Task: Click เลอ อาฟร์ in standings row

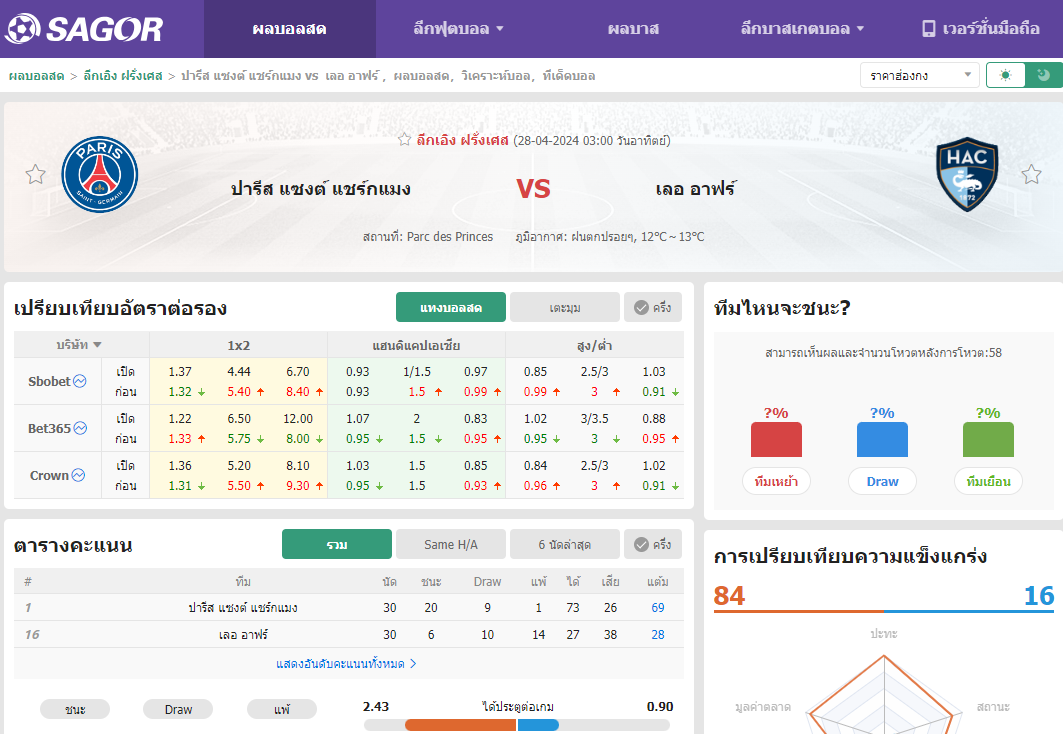Action: coord(243,634)
